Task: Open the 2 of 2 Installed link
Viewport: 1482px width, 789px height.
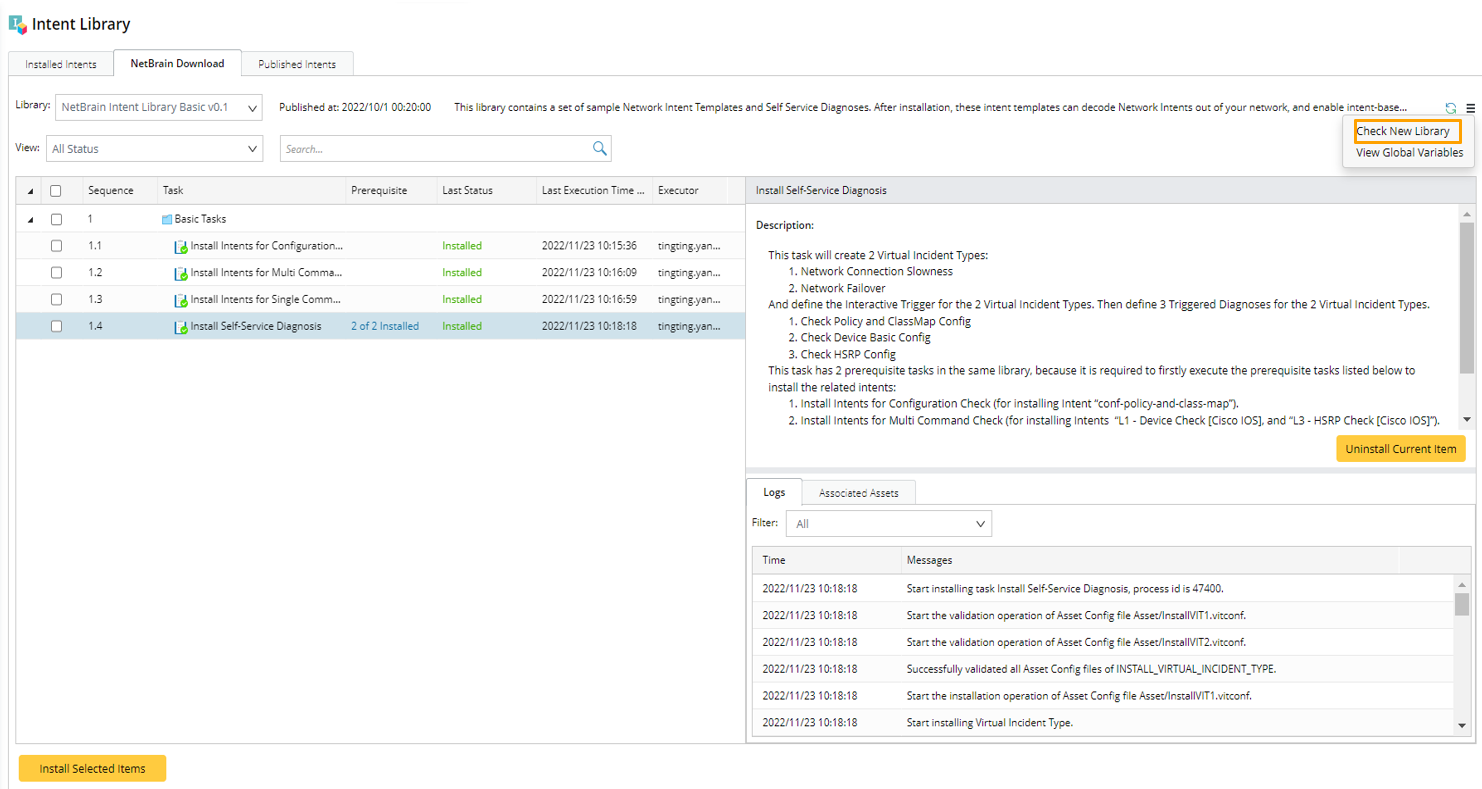Action: [x=385, y=326]
